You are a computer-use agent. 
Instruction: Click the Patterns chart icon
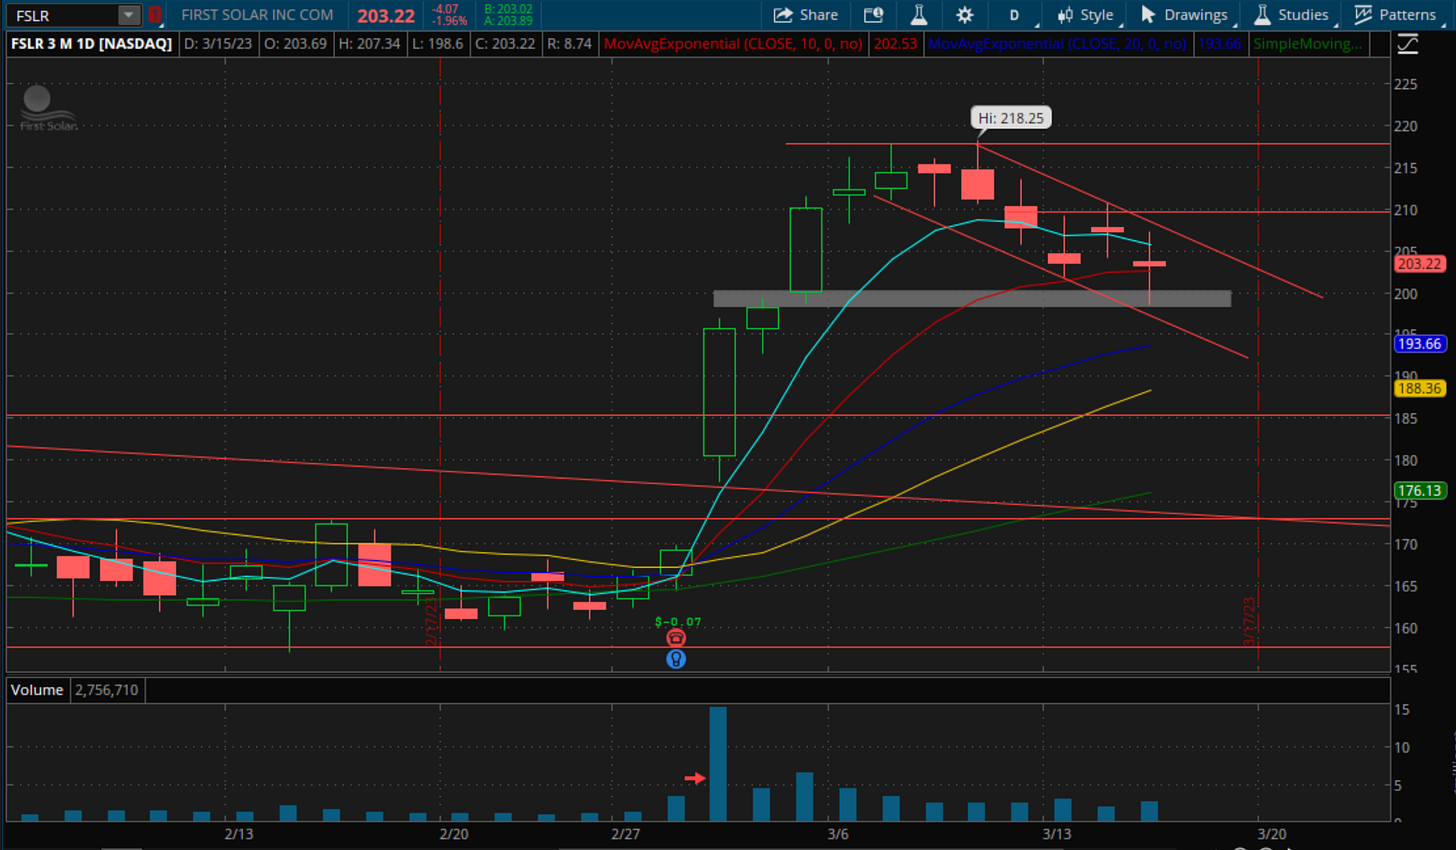pyautogui.click(x=1363, y=15)
